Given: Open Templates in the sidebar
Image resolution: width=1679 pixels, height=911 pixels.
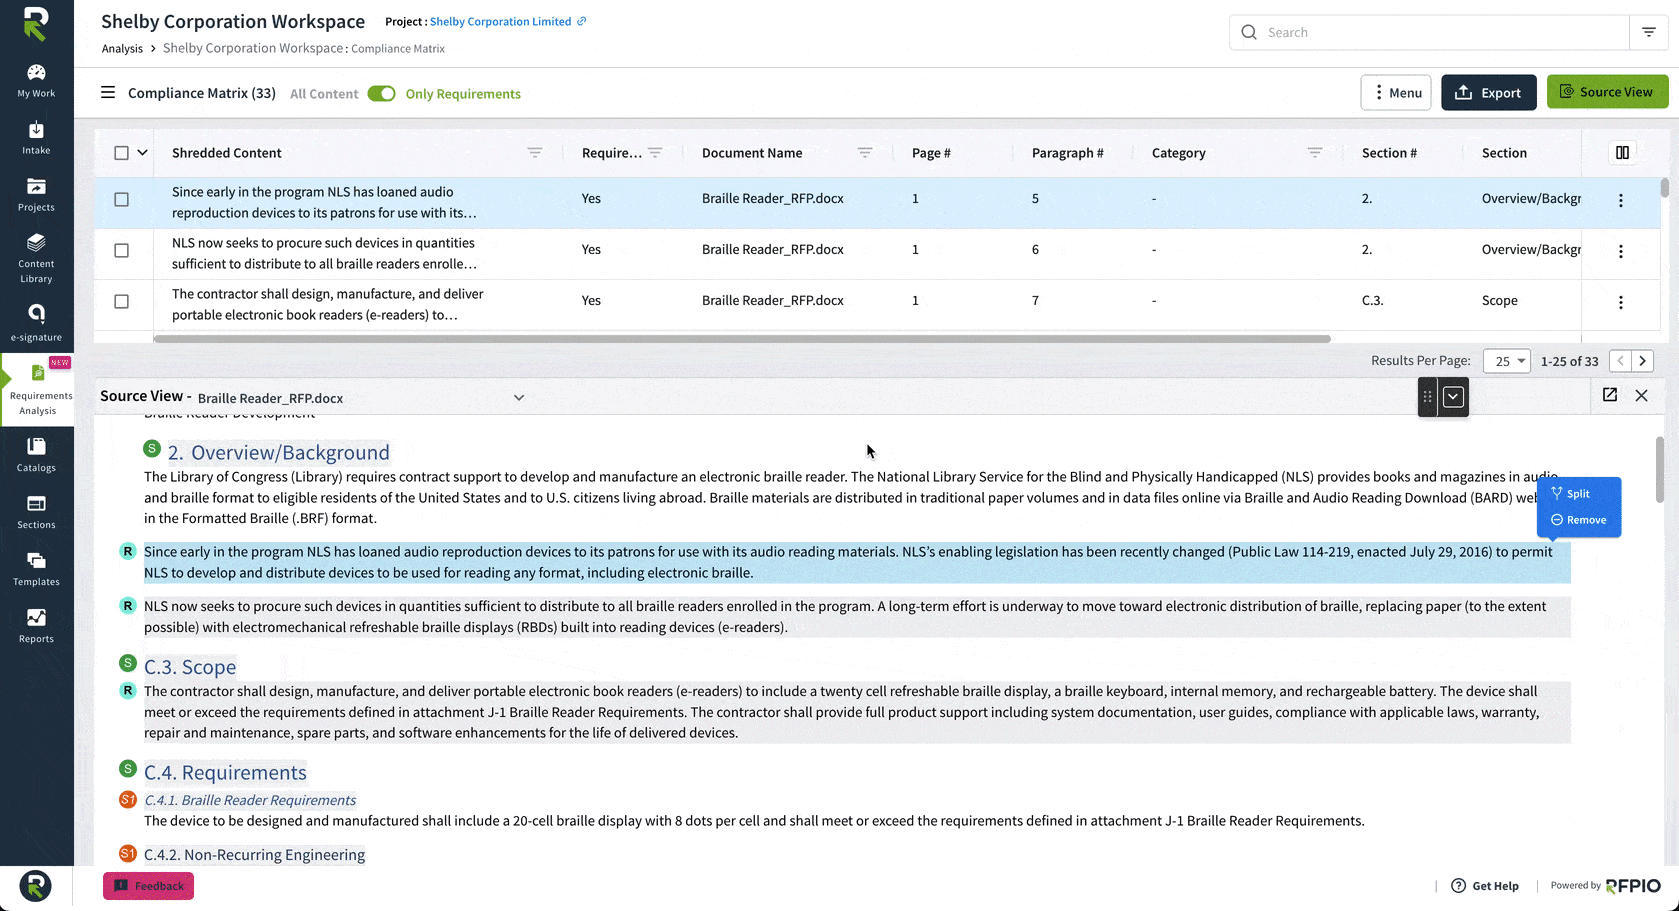Looking at the screenshot, I should [x=36, y=569].
